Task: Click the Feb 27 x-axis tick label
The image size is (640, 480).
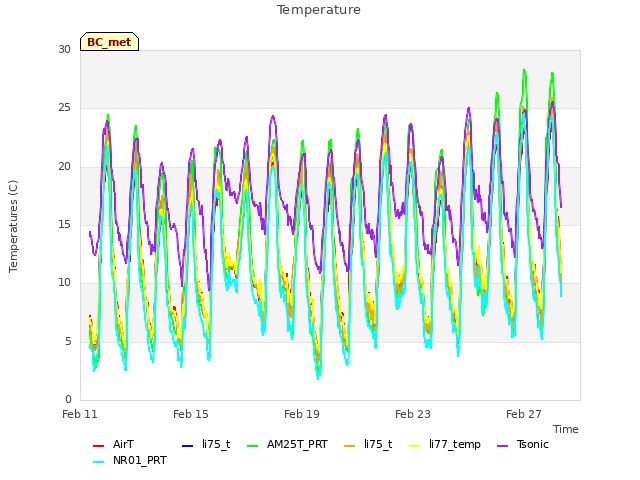Action: click(524, 414)
